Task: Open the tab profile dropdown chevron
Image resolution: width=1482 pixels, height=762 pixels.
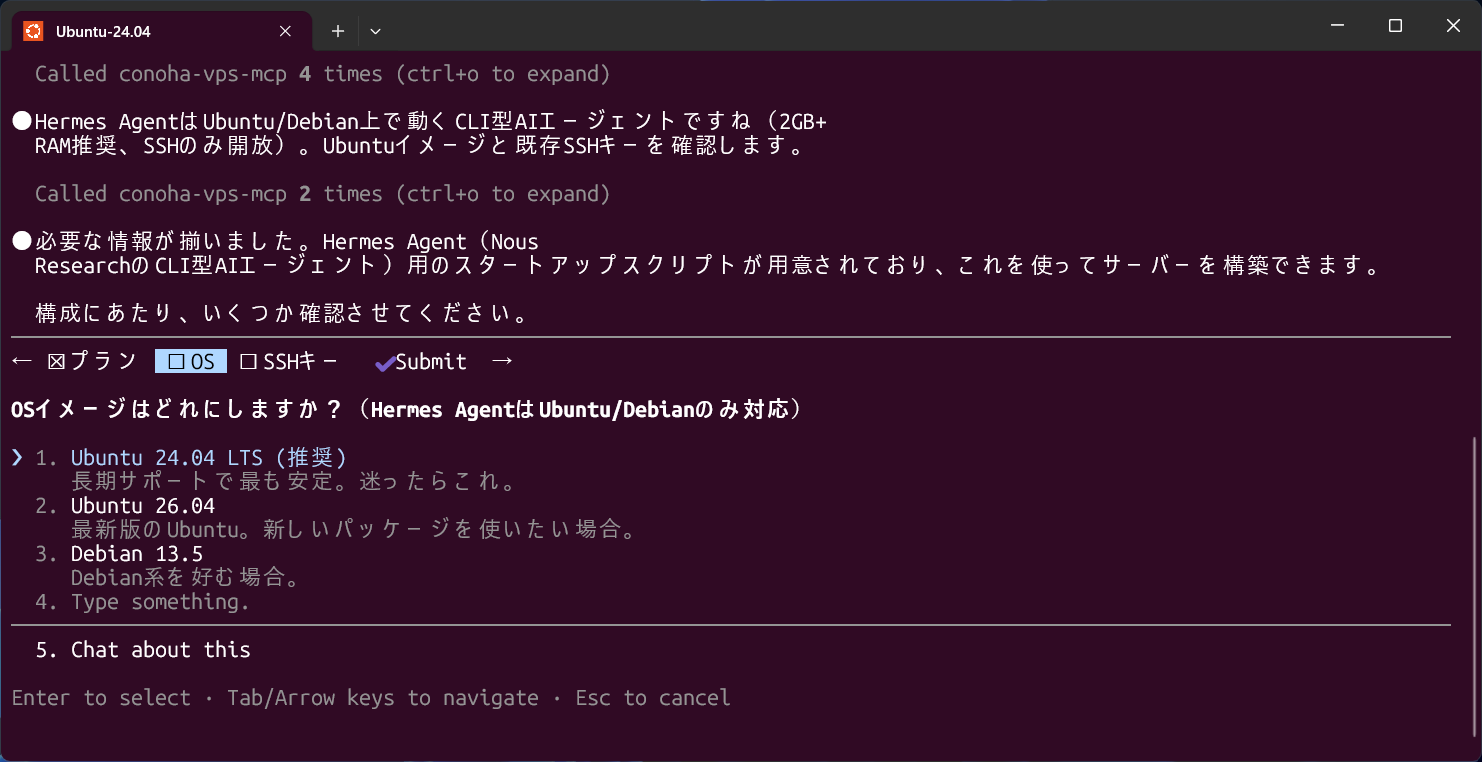Action: pos(375,31)
